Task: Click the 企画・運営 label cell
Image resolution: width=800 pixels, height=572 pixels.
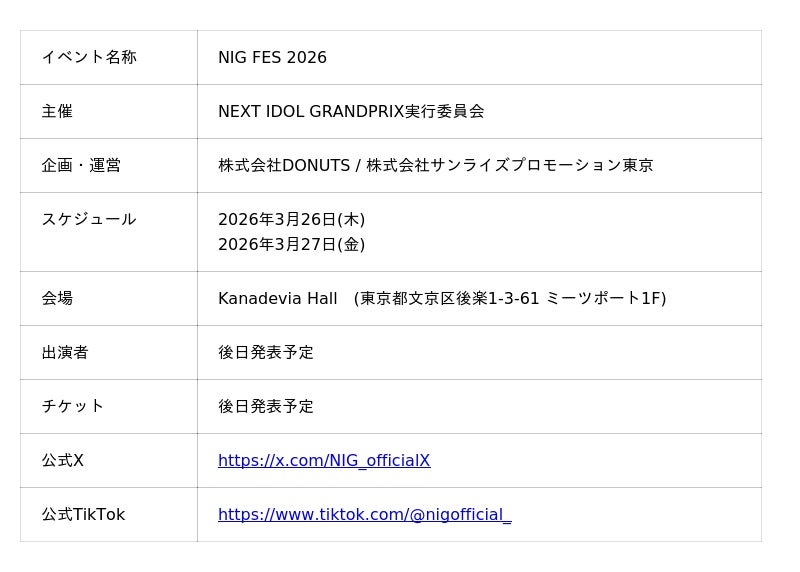Action: (x=81, y=165)
